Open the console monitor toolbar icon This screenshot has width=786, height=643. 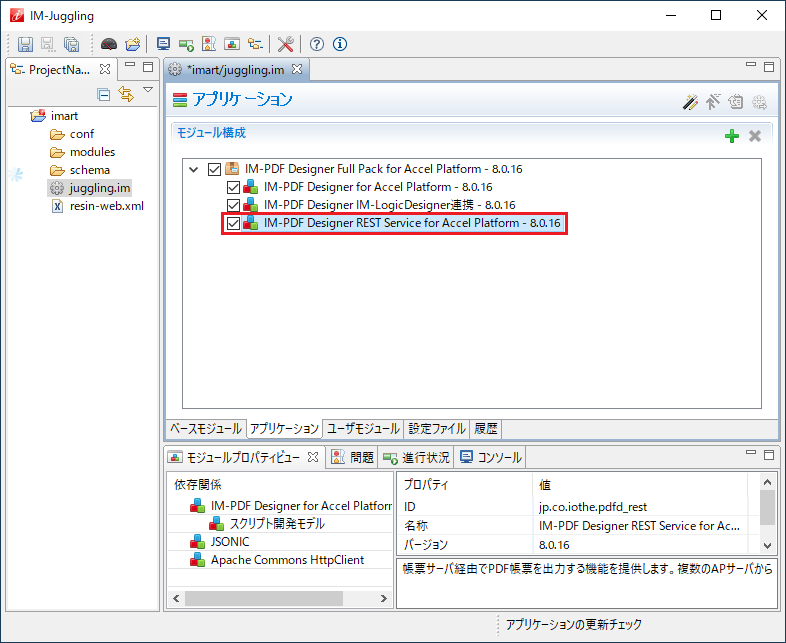[x=163, y=44]
